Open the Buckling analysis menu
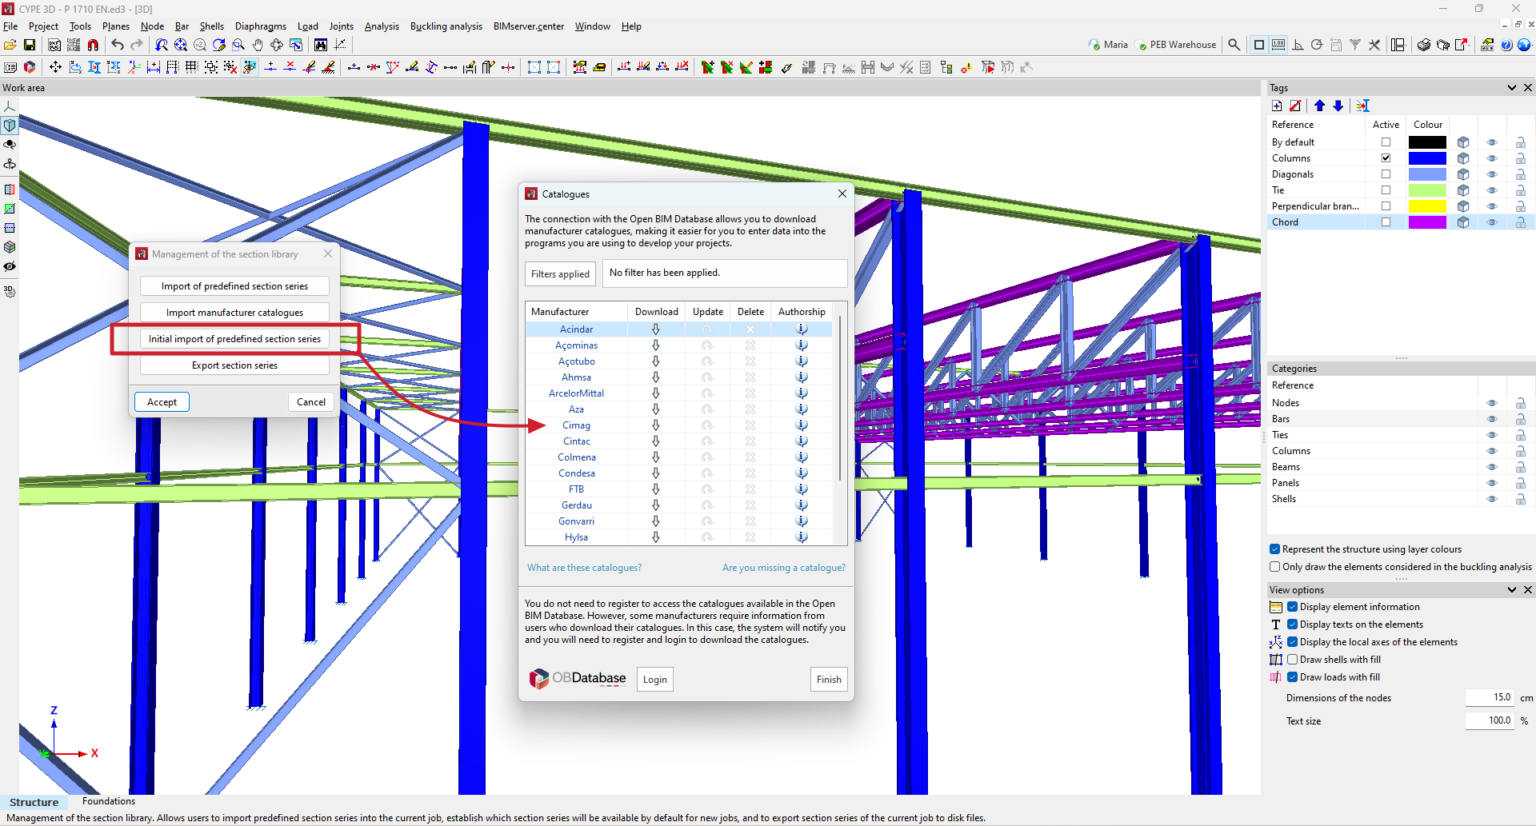 pos(445,26)
